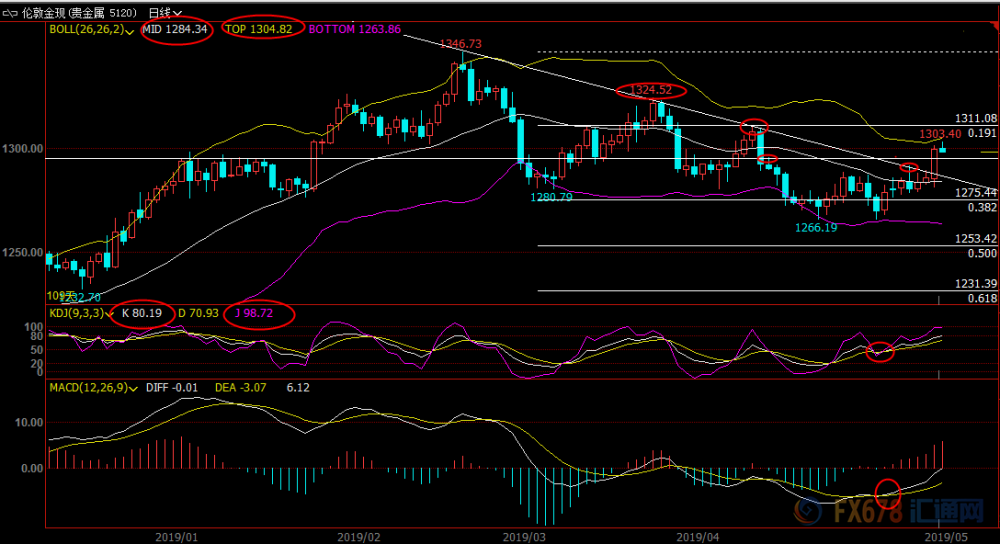Click the 1250.00 price axis label
This screenshot has height=544, width=1000.
coord(22,253)
